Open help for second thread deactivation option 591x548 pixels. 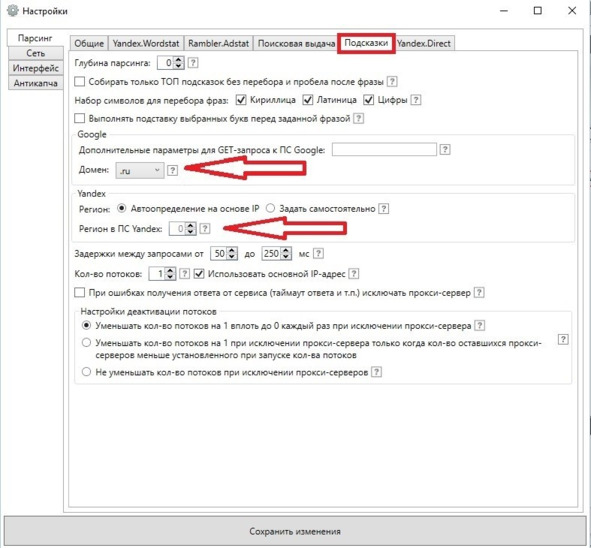coord(563,339)
